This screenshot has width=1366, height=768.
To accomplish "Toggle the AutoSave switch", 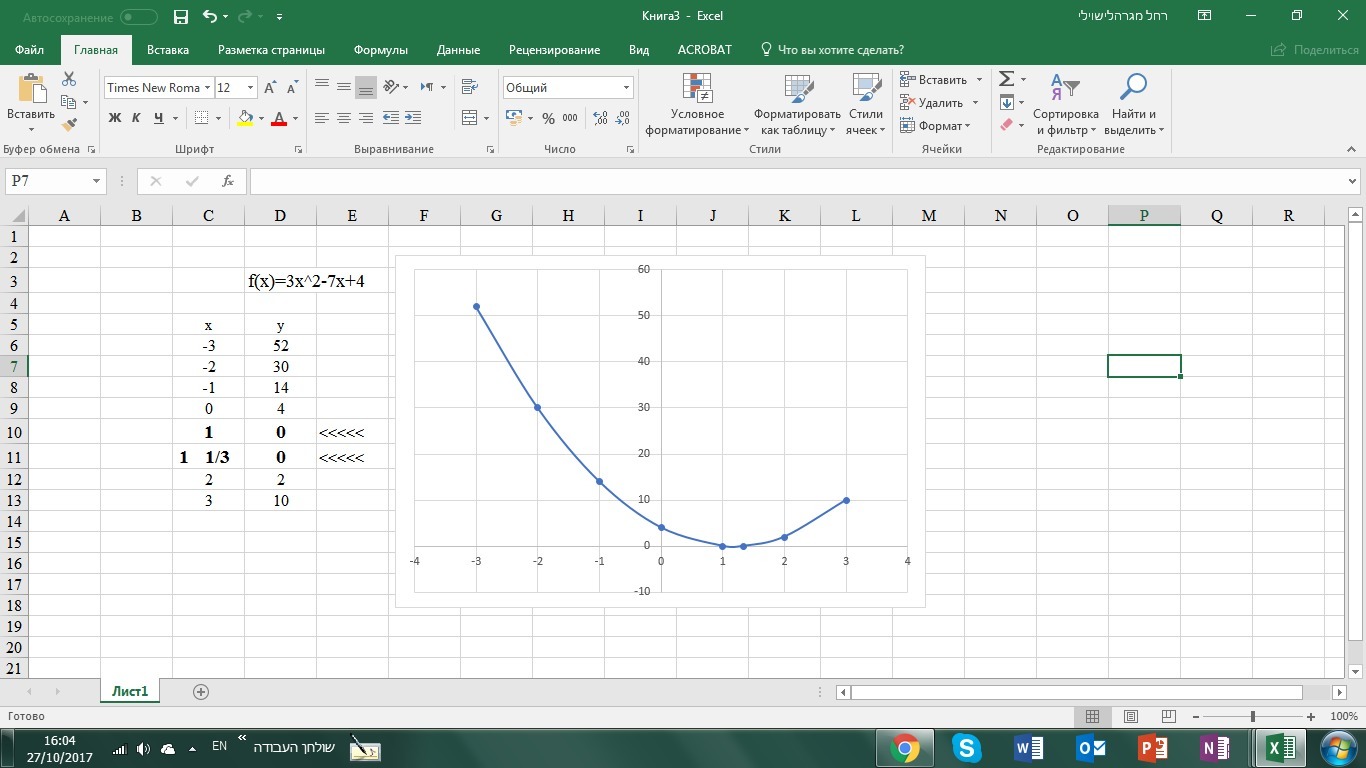I will coord(138,17).
